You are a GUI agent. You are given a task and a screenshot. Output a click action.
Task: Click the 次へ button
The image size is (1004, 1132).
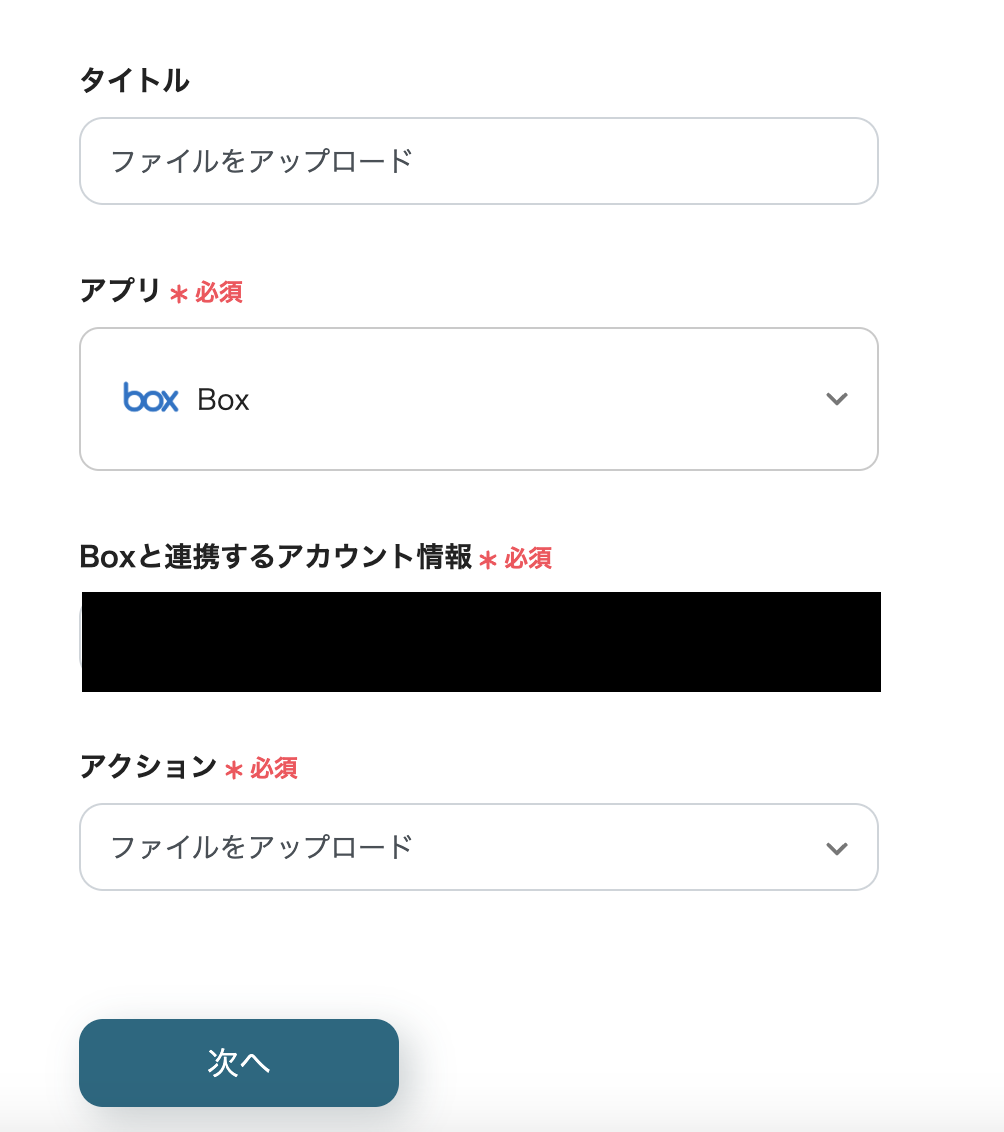click(239, 1062)
